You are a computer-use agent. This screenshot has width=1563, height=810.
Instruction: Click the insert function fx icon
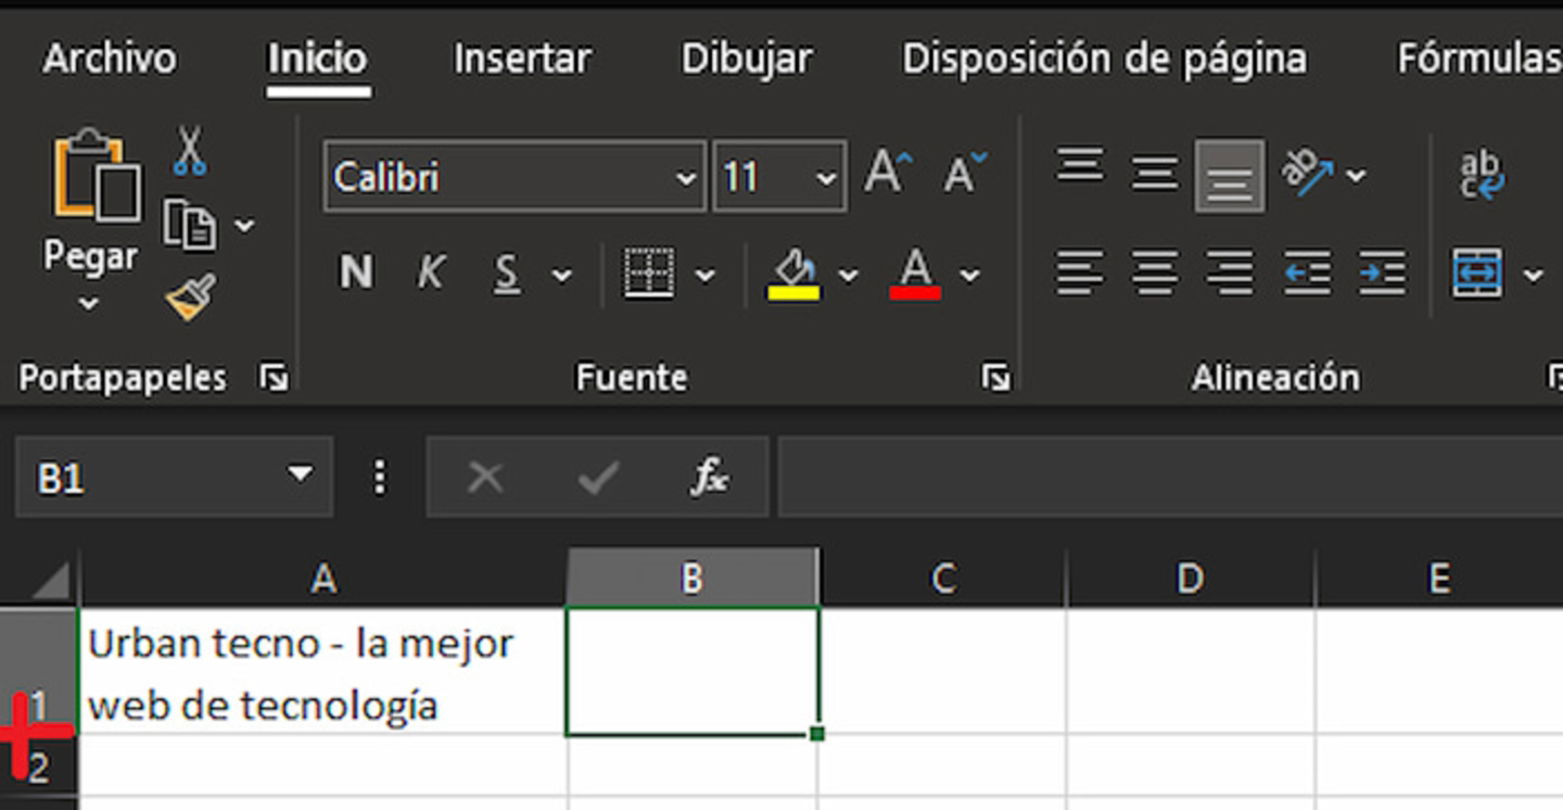[709, 478]
